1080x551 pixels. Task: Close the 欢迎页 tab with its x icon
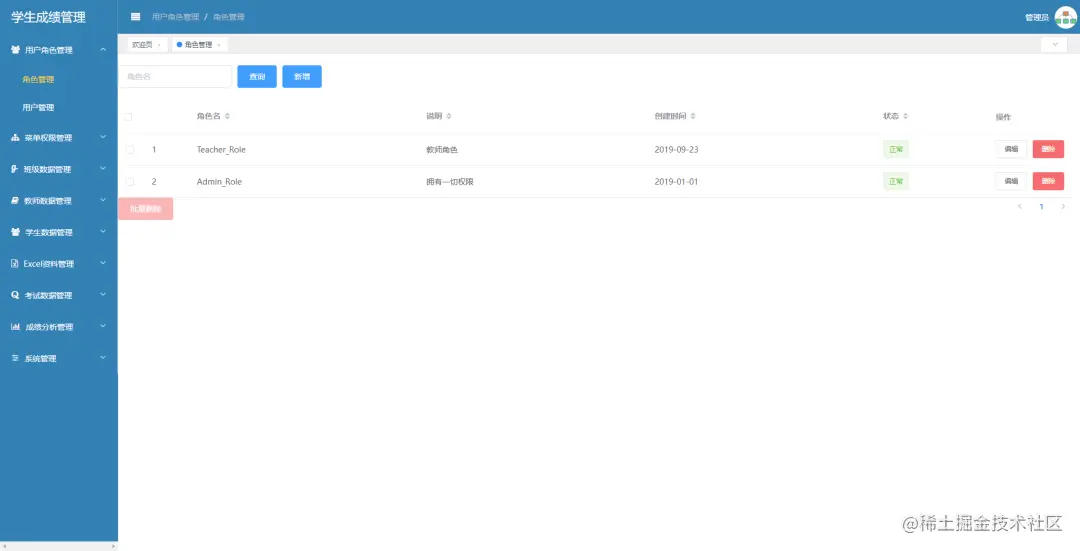pos(159,45)
